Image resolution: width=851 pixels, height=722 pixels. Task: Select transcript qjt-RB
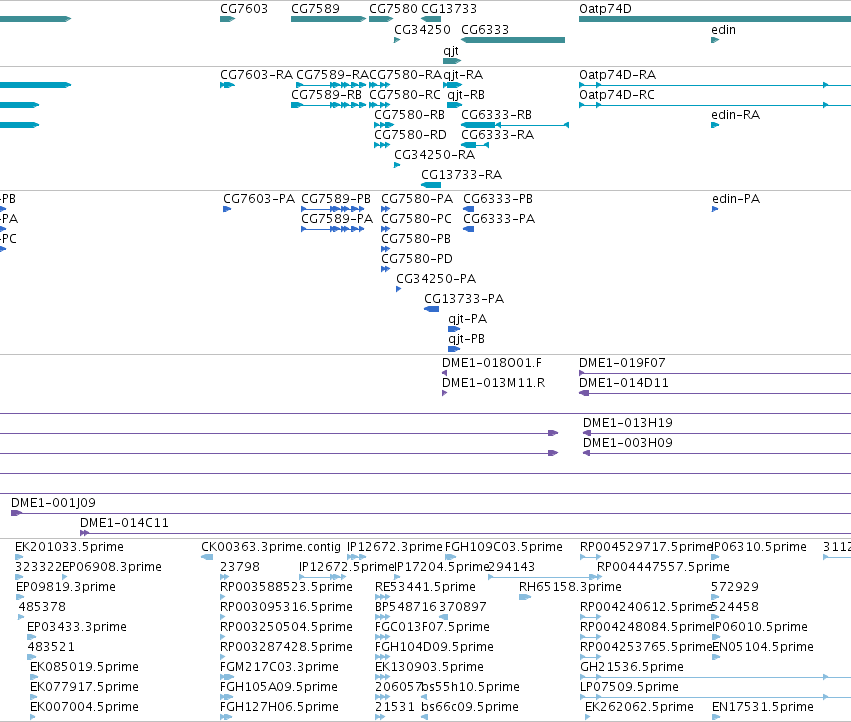coord(466,94)
